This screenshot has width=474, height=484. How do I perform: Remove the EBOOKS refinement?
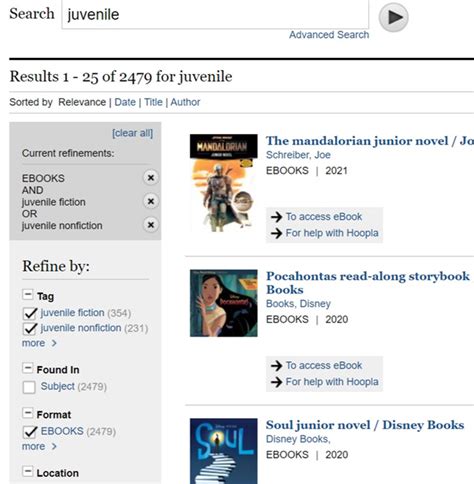pyautogui.click(x=151, y=178)
